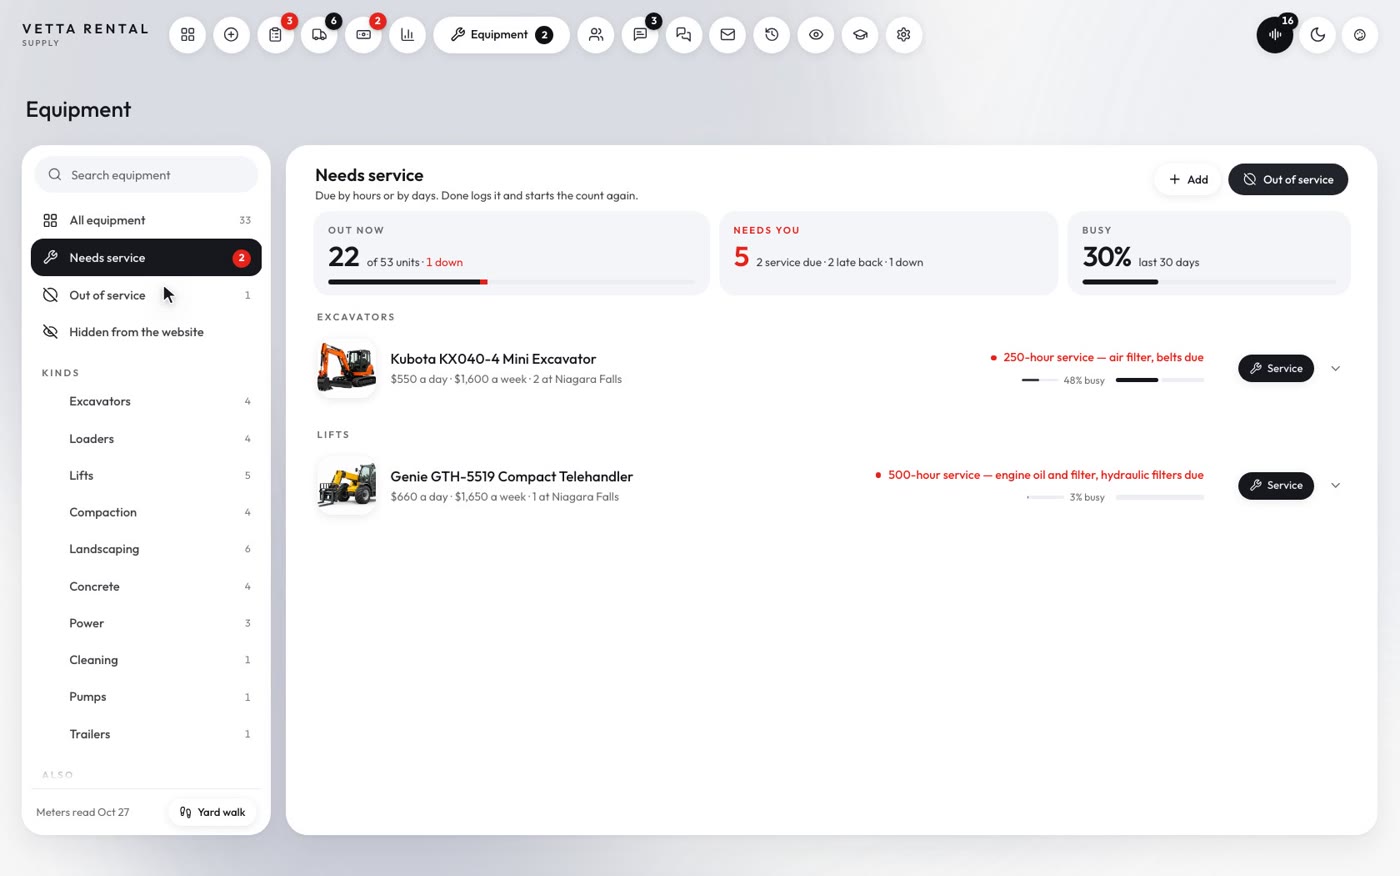1400x876 pixels.
Task: Click the delivery truck icon
Action: coord(319,35)
